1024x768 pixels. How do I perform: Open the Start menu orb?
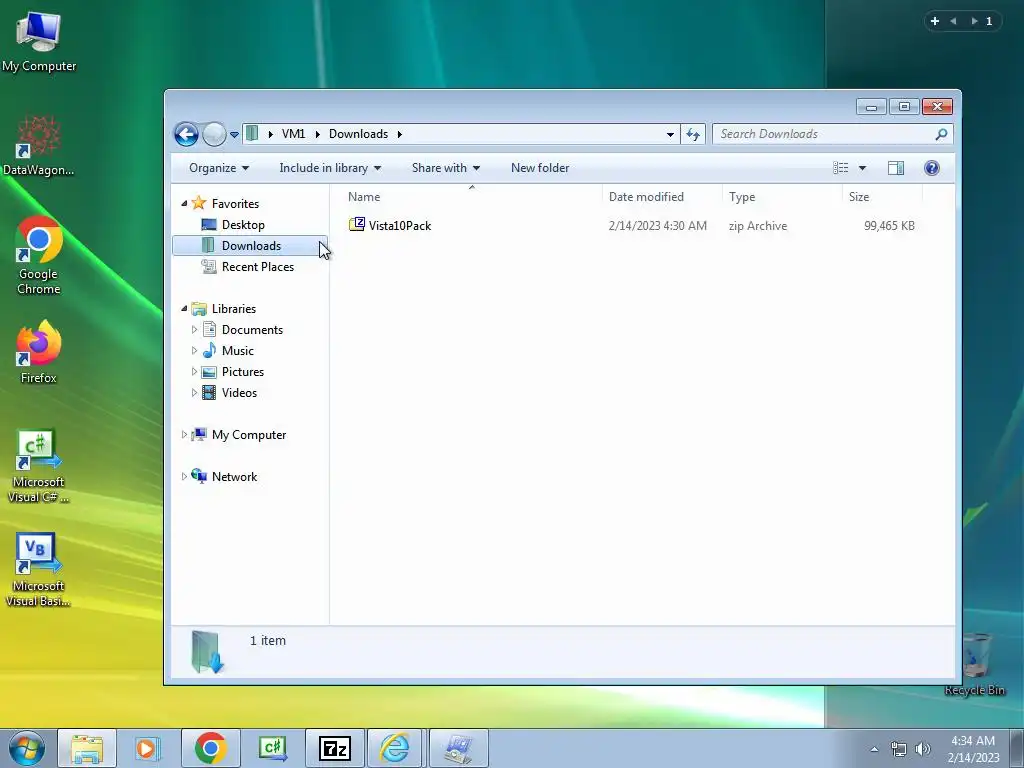[x=26, y=748]
